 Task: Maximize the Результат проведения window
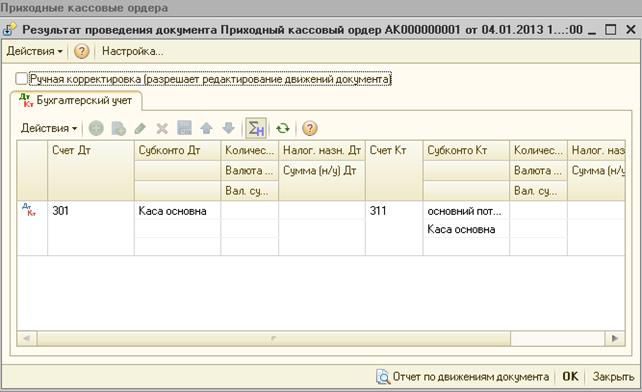pos(610,29)
